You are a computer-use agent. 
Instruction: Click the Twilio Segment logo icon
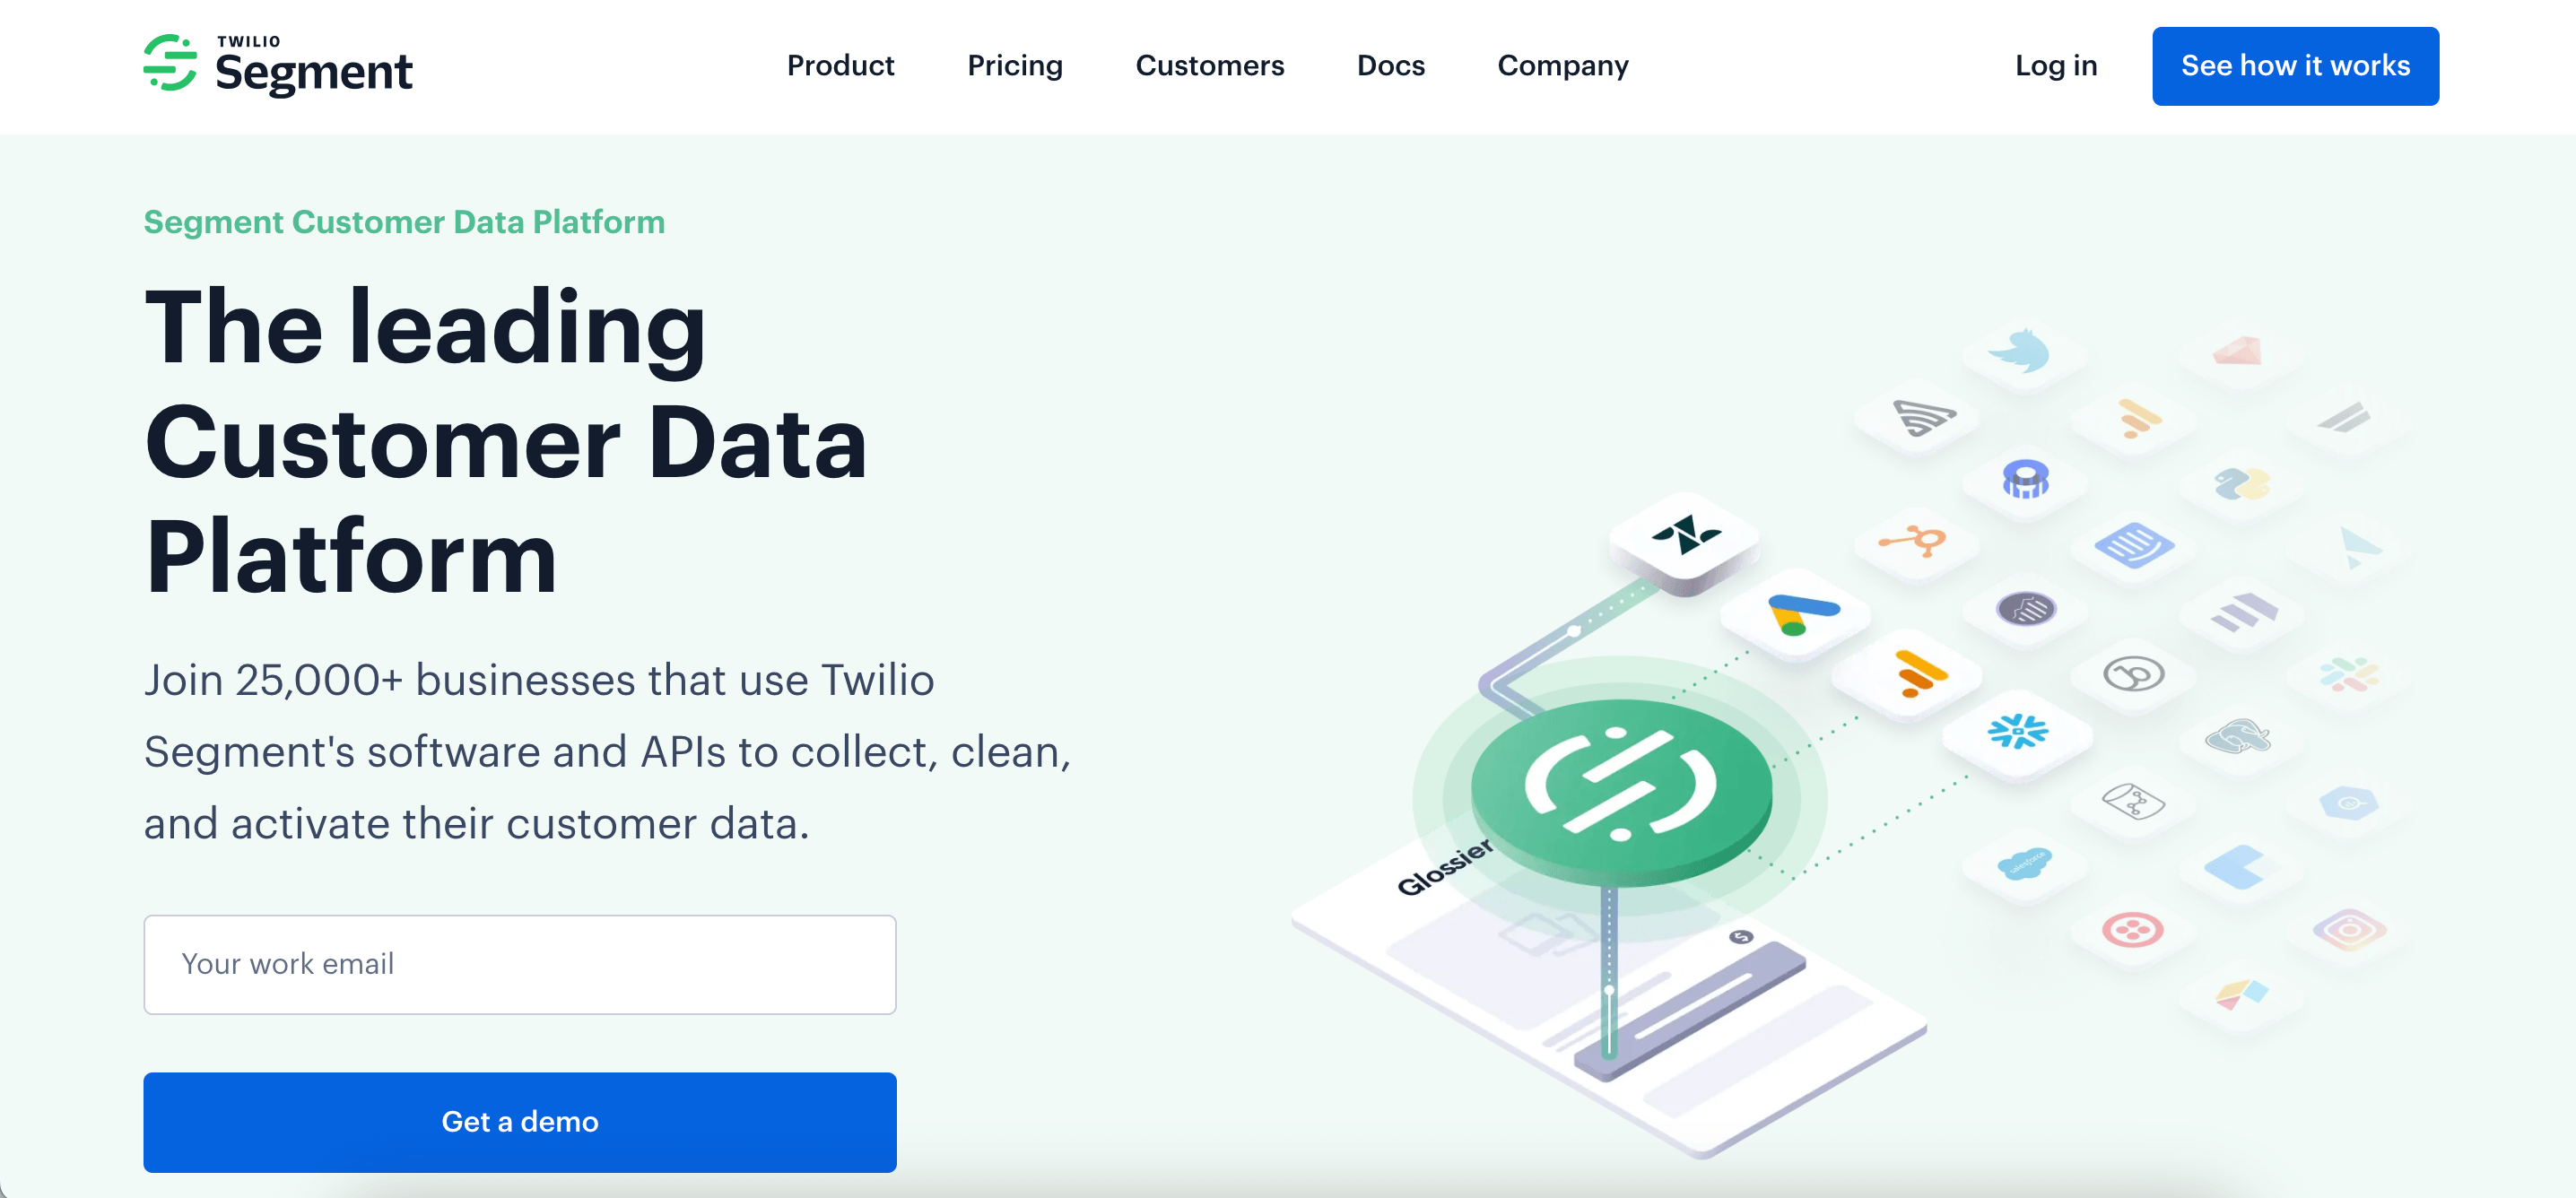pyautogui.click(x=170, y=65)
